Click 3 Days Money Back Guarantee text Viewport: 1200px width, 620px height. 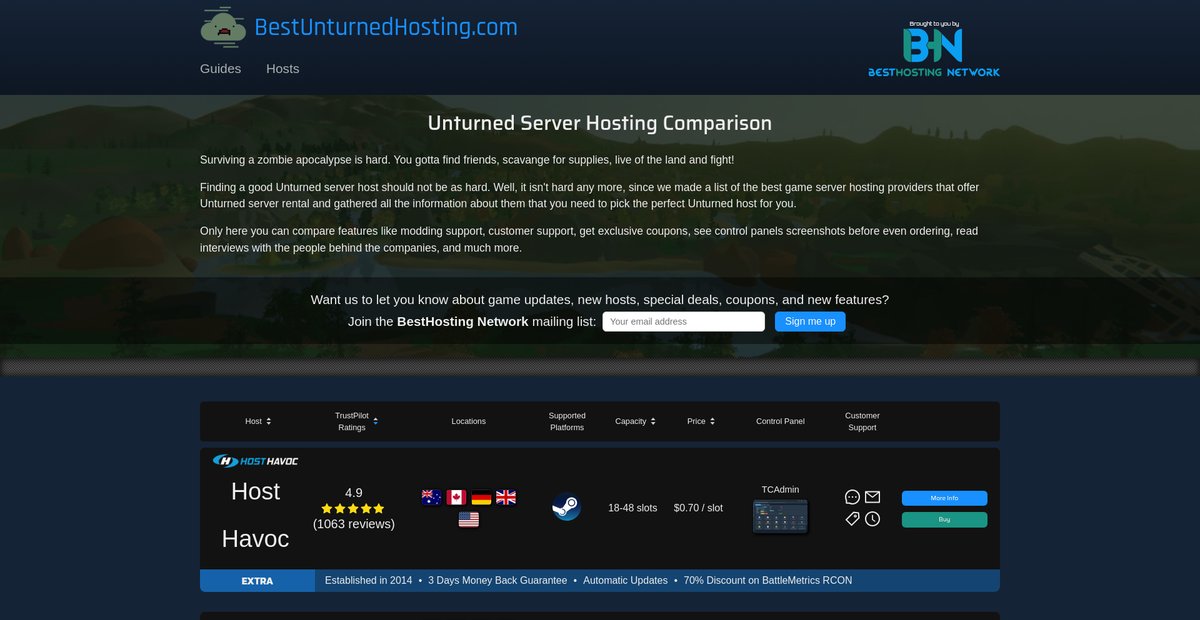[x=498, y=581]
